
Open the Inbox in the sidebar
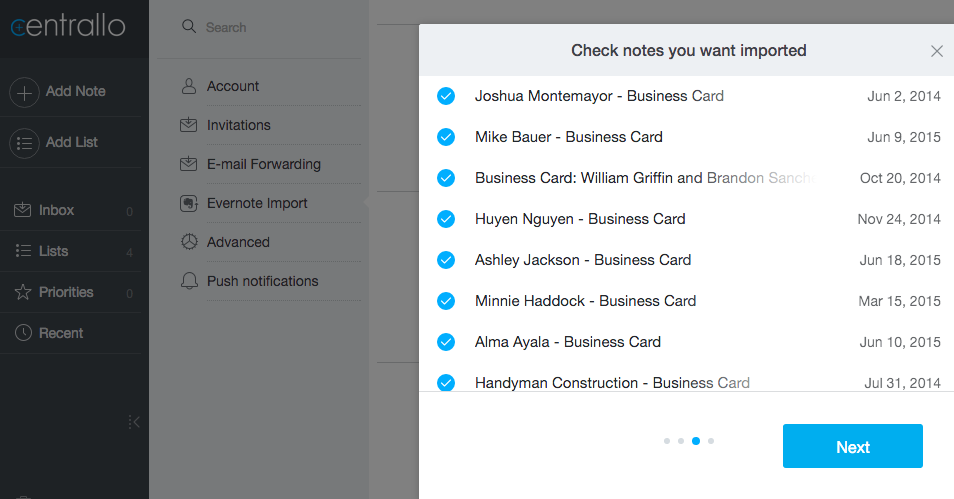(56, 211)
